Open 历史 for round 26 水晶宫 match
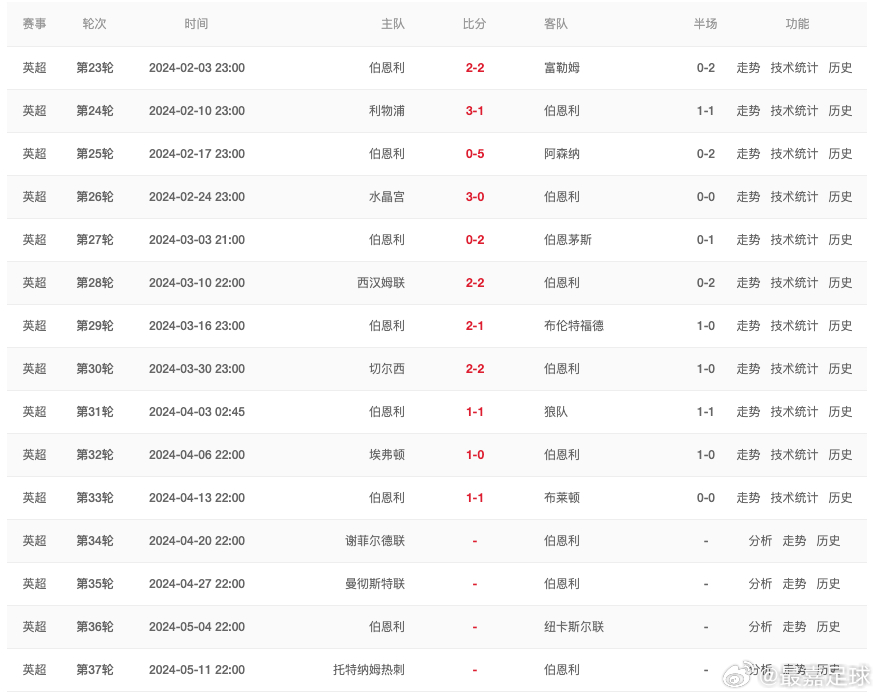 [840, 197]
